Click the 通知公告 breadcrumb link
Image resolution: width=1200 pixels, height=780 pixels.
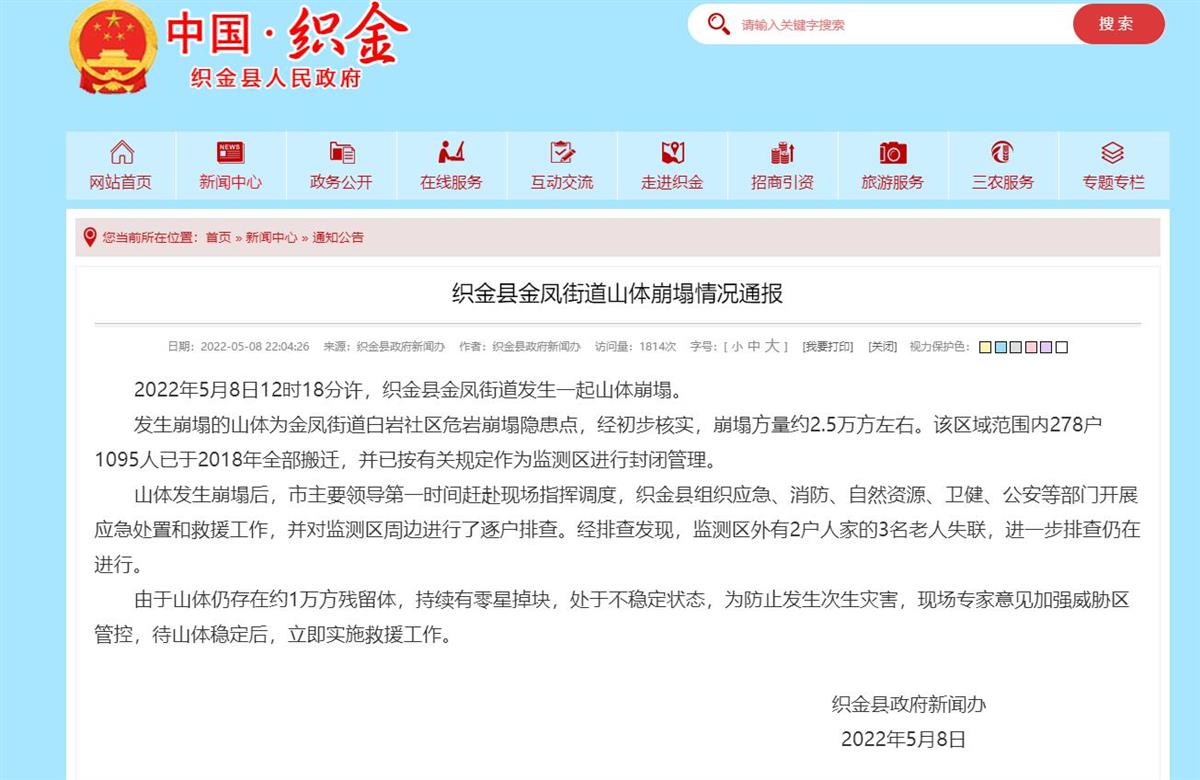coord(338,238)
